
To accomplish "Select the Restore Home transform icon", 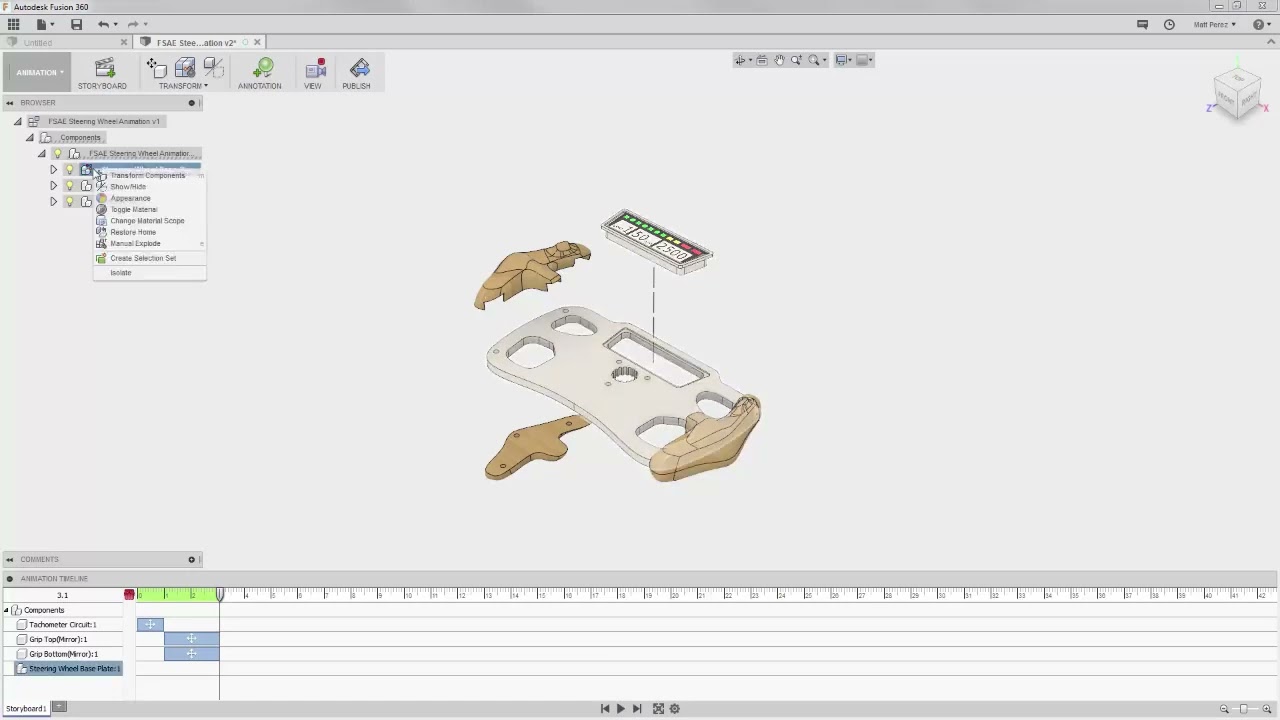I will (185, 68).
